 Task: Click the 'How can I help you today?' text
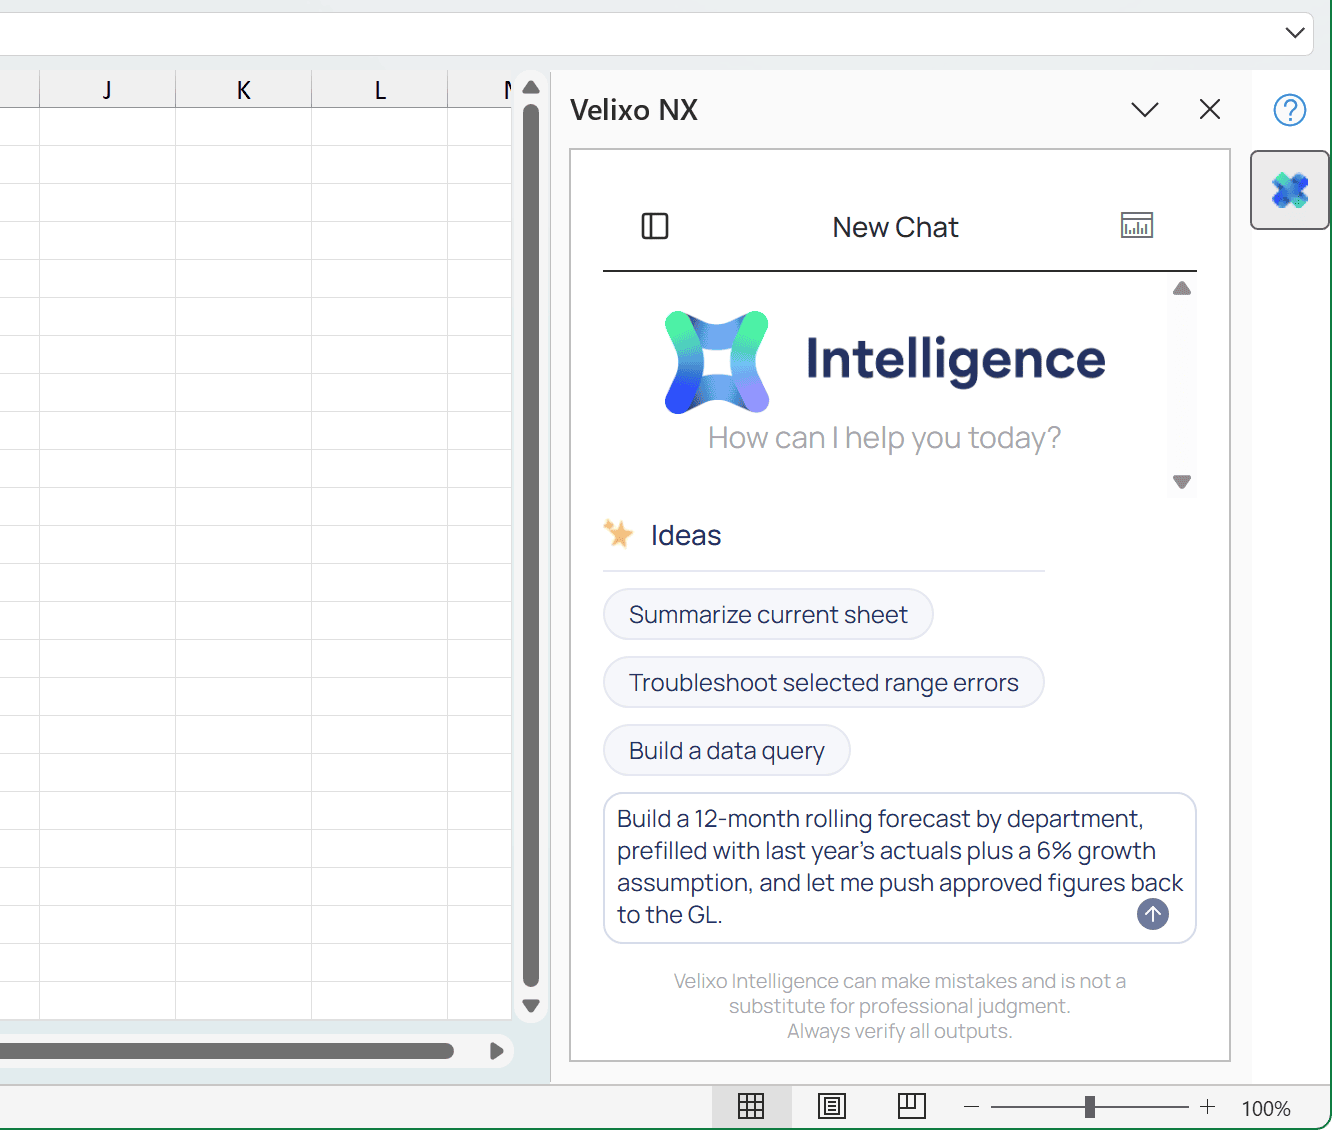click(x=884, y=438)
